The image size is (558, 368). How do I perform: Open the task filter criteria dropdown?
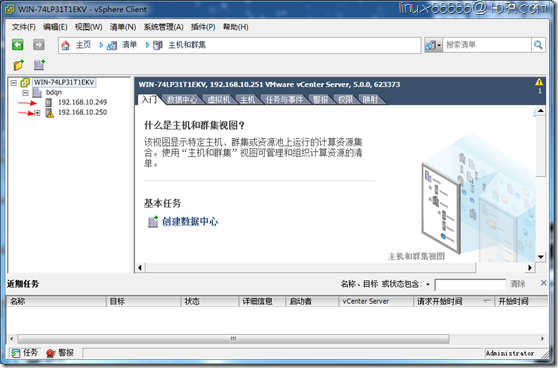coord(428,284)
